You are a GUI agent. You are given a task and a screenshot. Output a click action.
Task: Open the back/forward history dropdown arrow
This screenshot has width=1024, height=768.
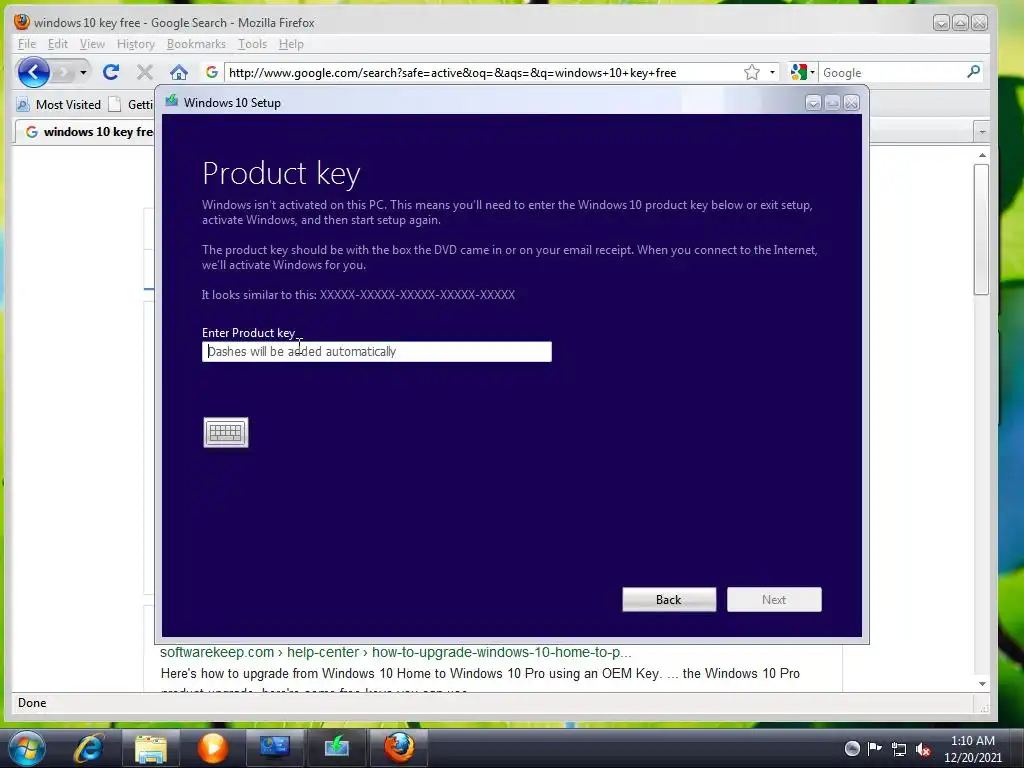(x=83, y=72)
